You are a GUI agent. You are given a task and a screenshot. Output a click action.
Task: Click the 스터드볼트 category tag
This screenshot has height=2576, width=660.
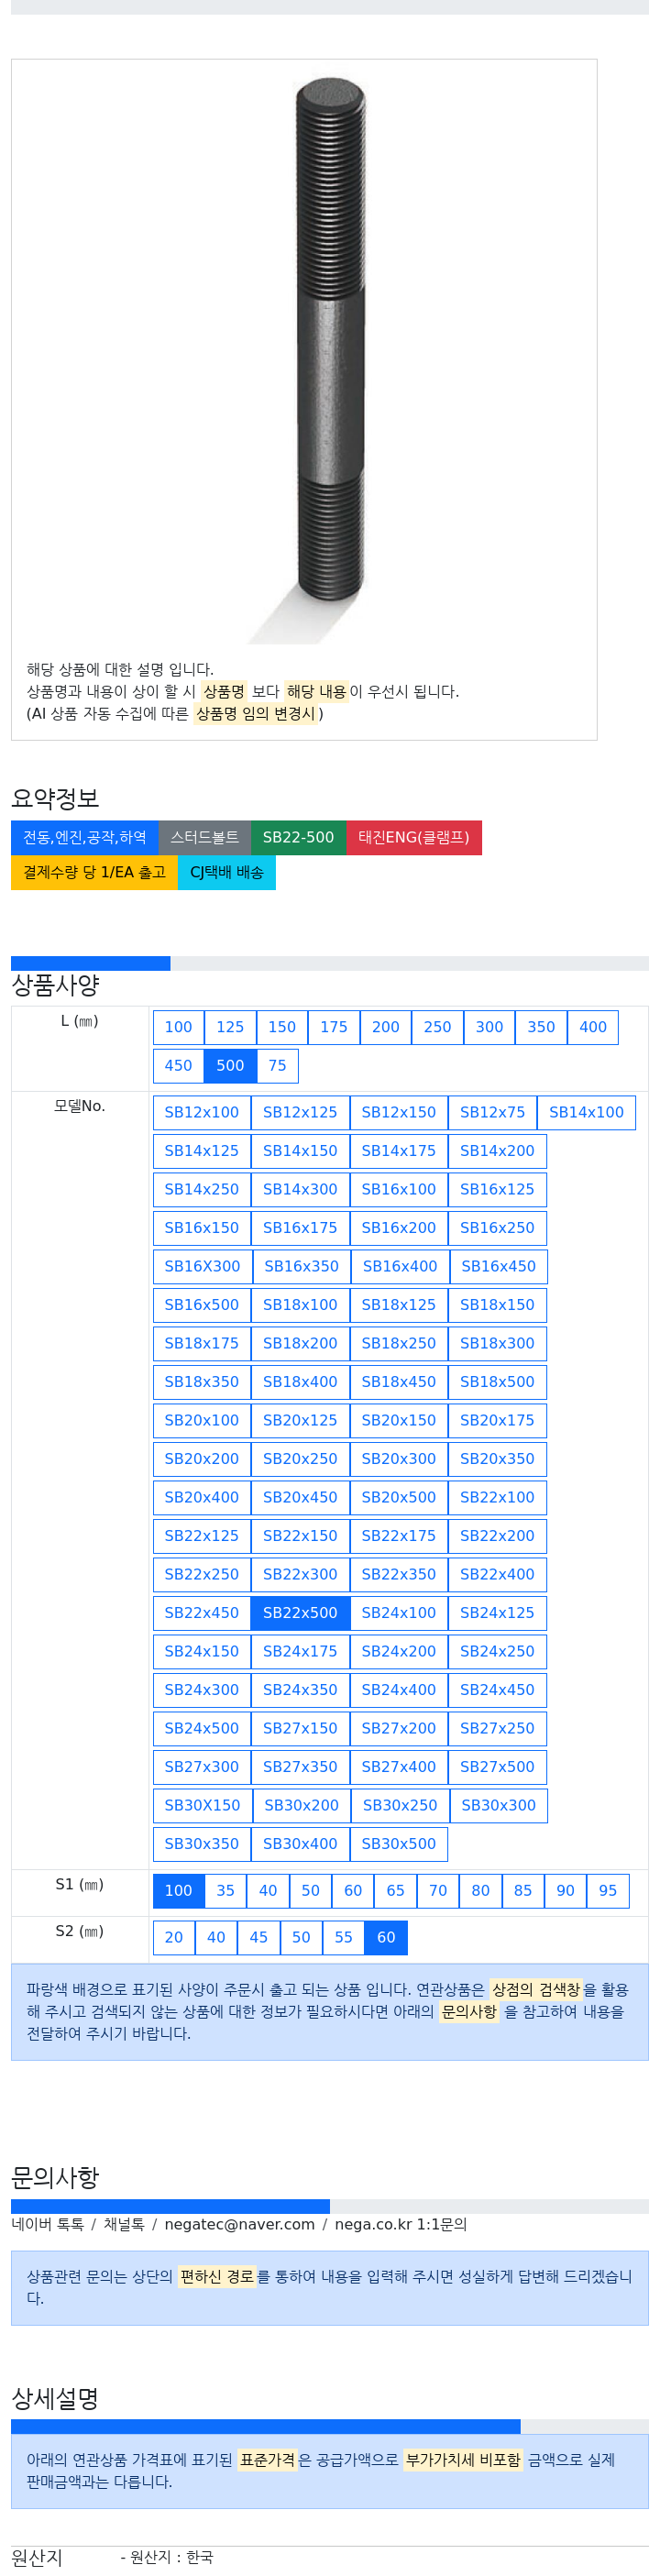coord(205,838)
